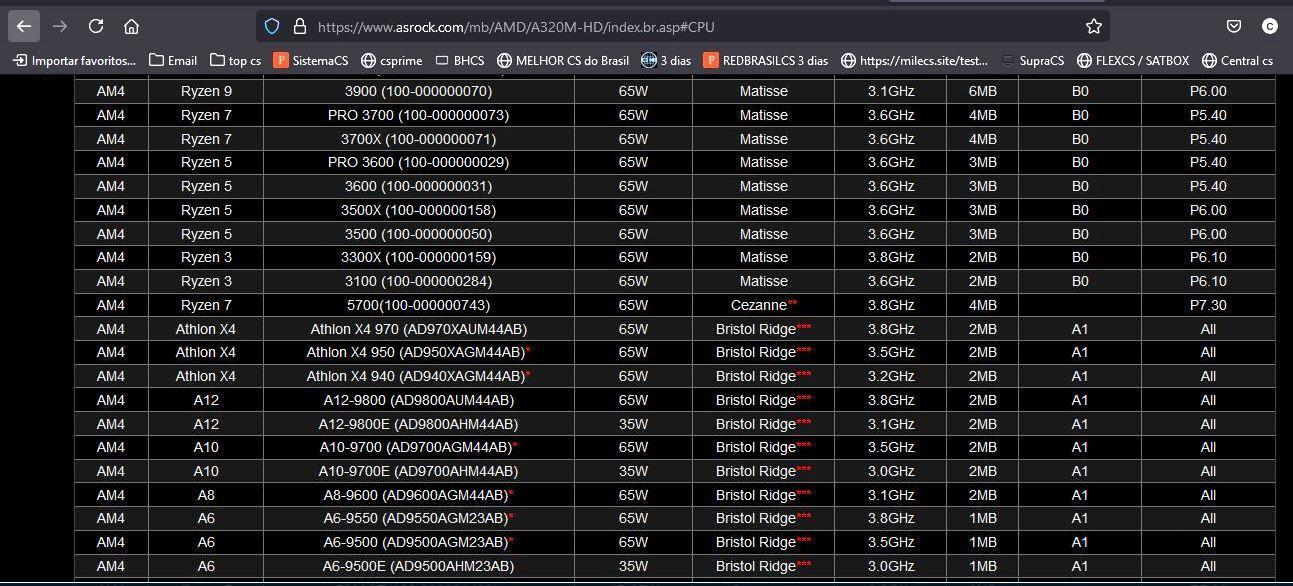Click the 3600 (100-000000031) cell
Screen dimensions: 1293x586
[x=418, y=186]
